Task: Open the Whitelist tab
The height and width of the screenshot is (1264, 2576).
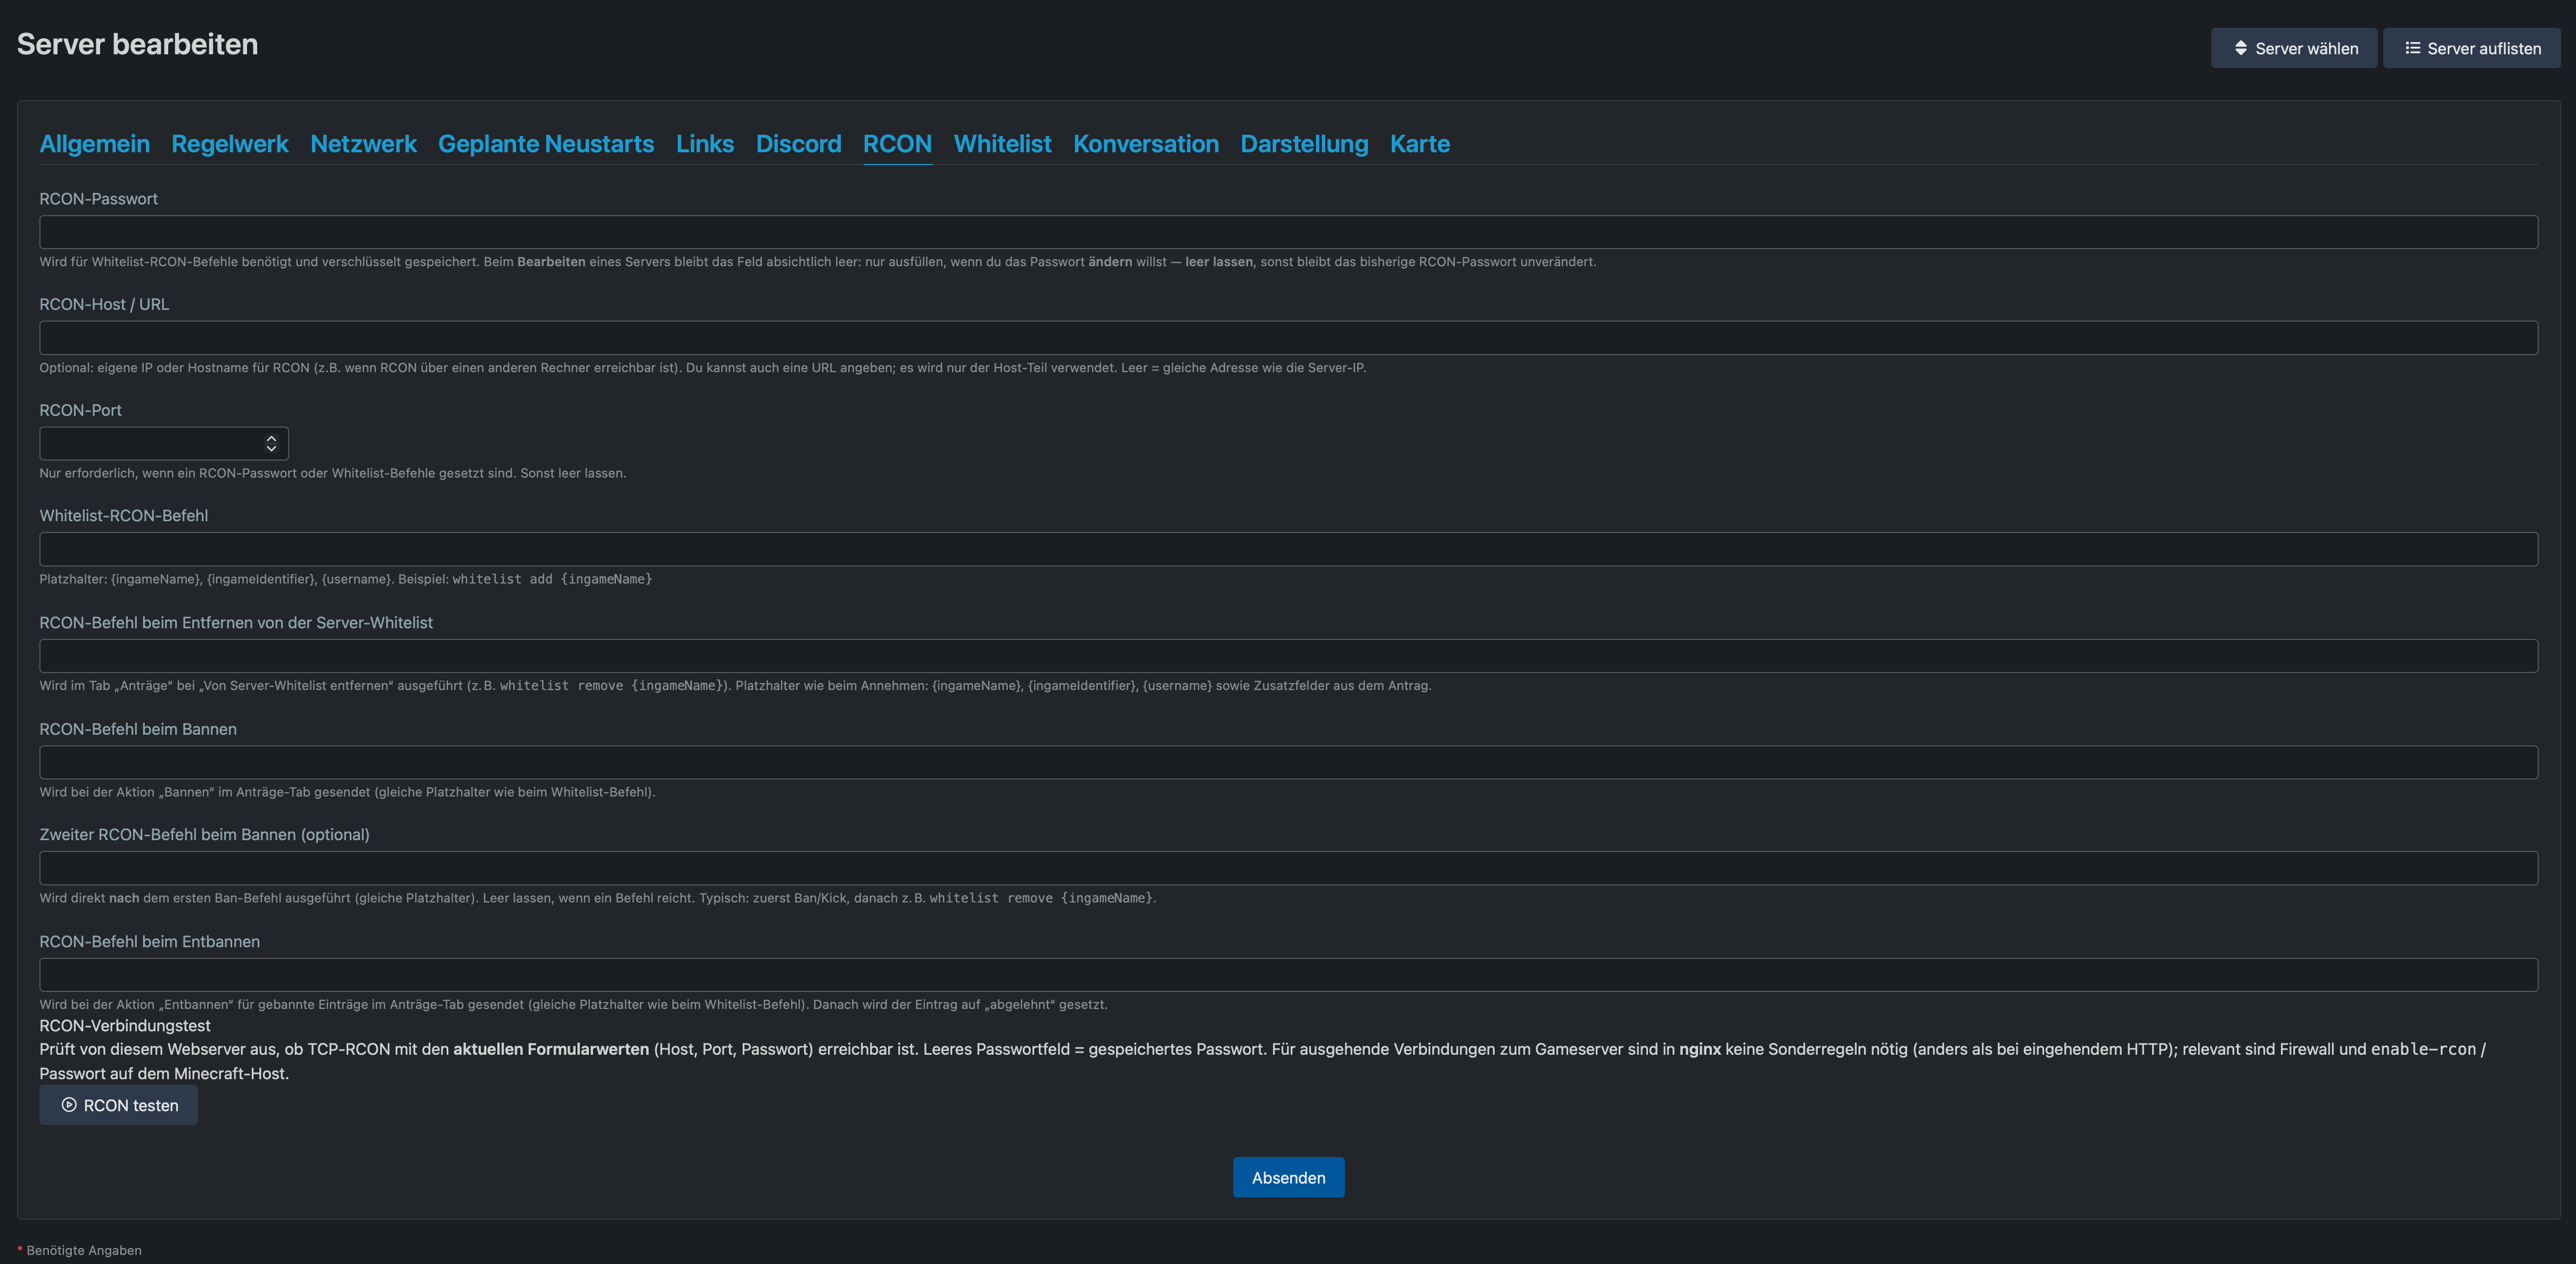Action: pyautogui.click(x=1002, y=144)
